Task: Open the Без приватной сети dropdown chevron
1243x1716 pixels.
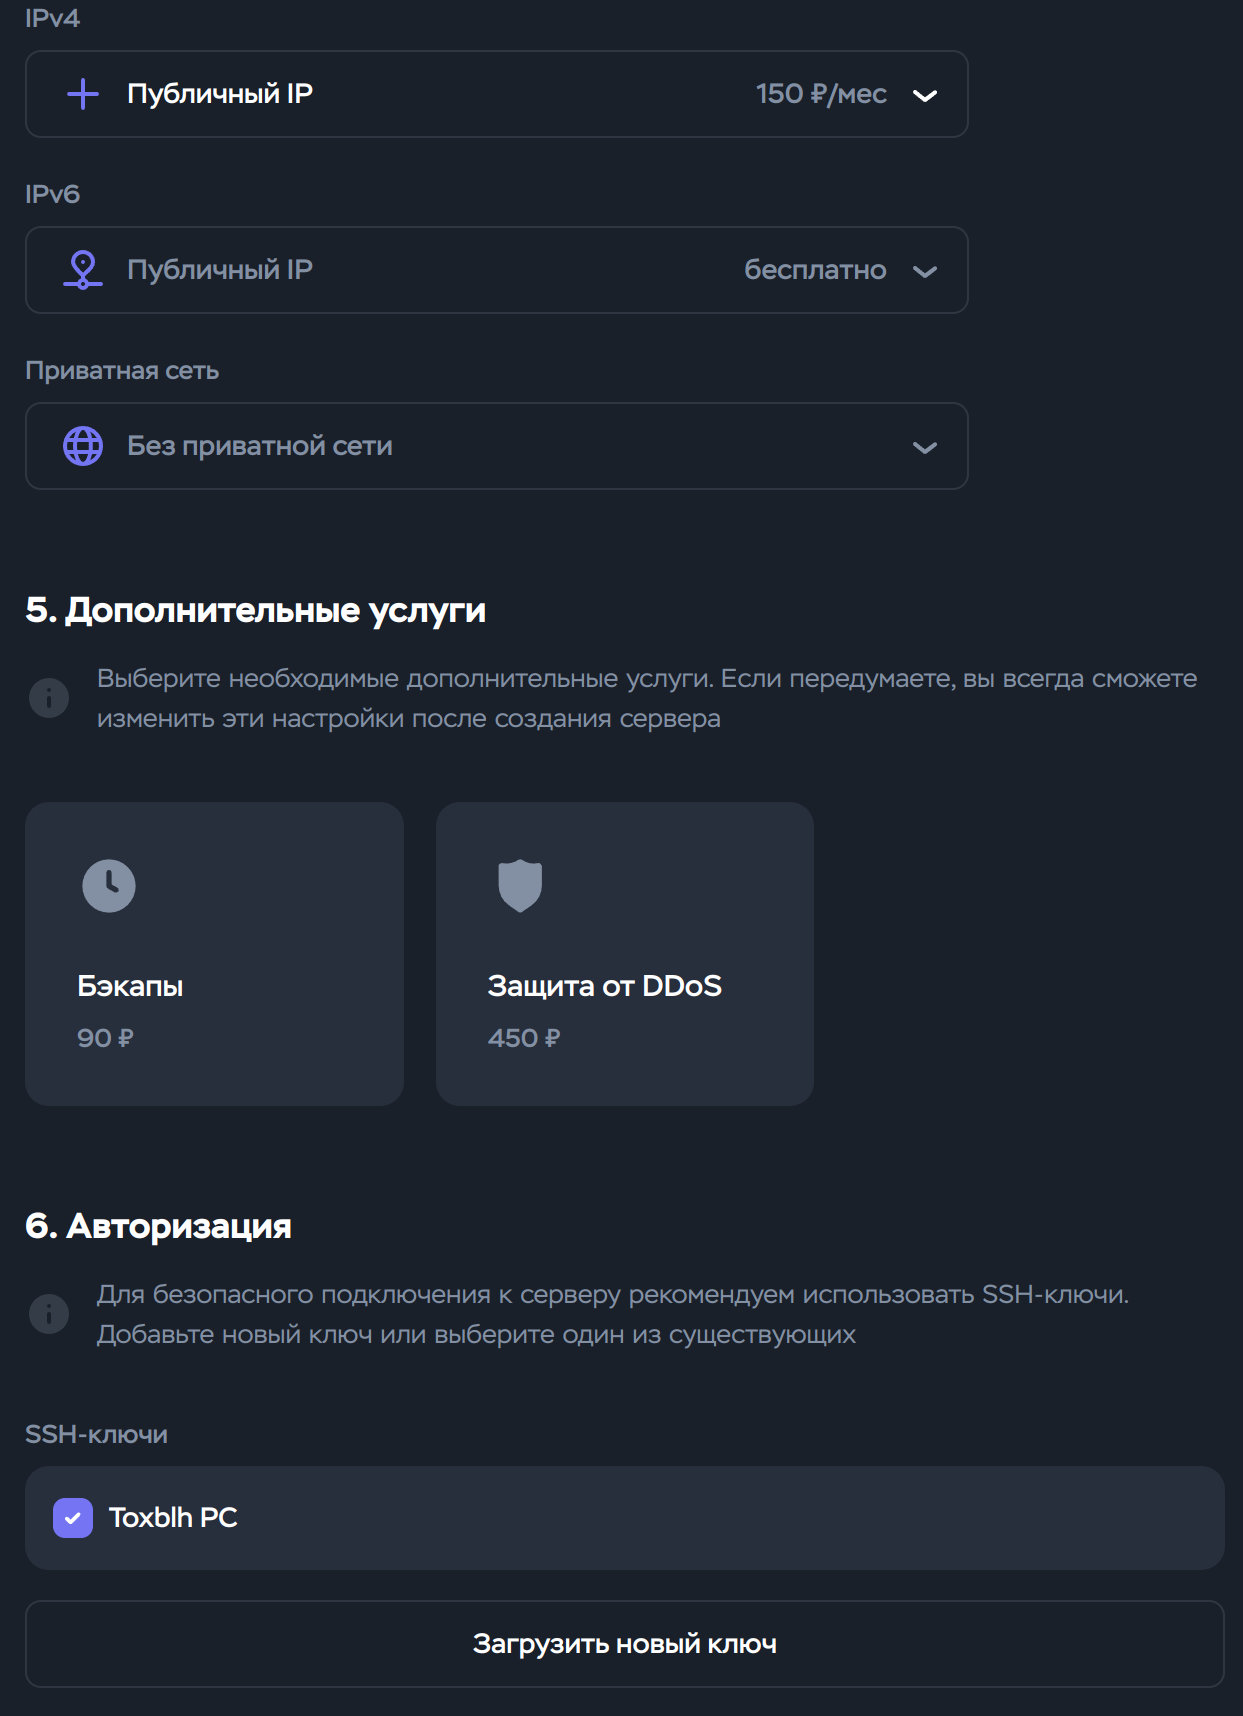Action: click(x=925, y=447)
